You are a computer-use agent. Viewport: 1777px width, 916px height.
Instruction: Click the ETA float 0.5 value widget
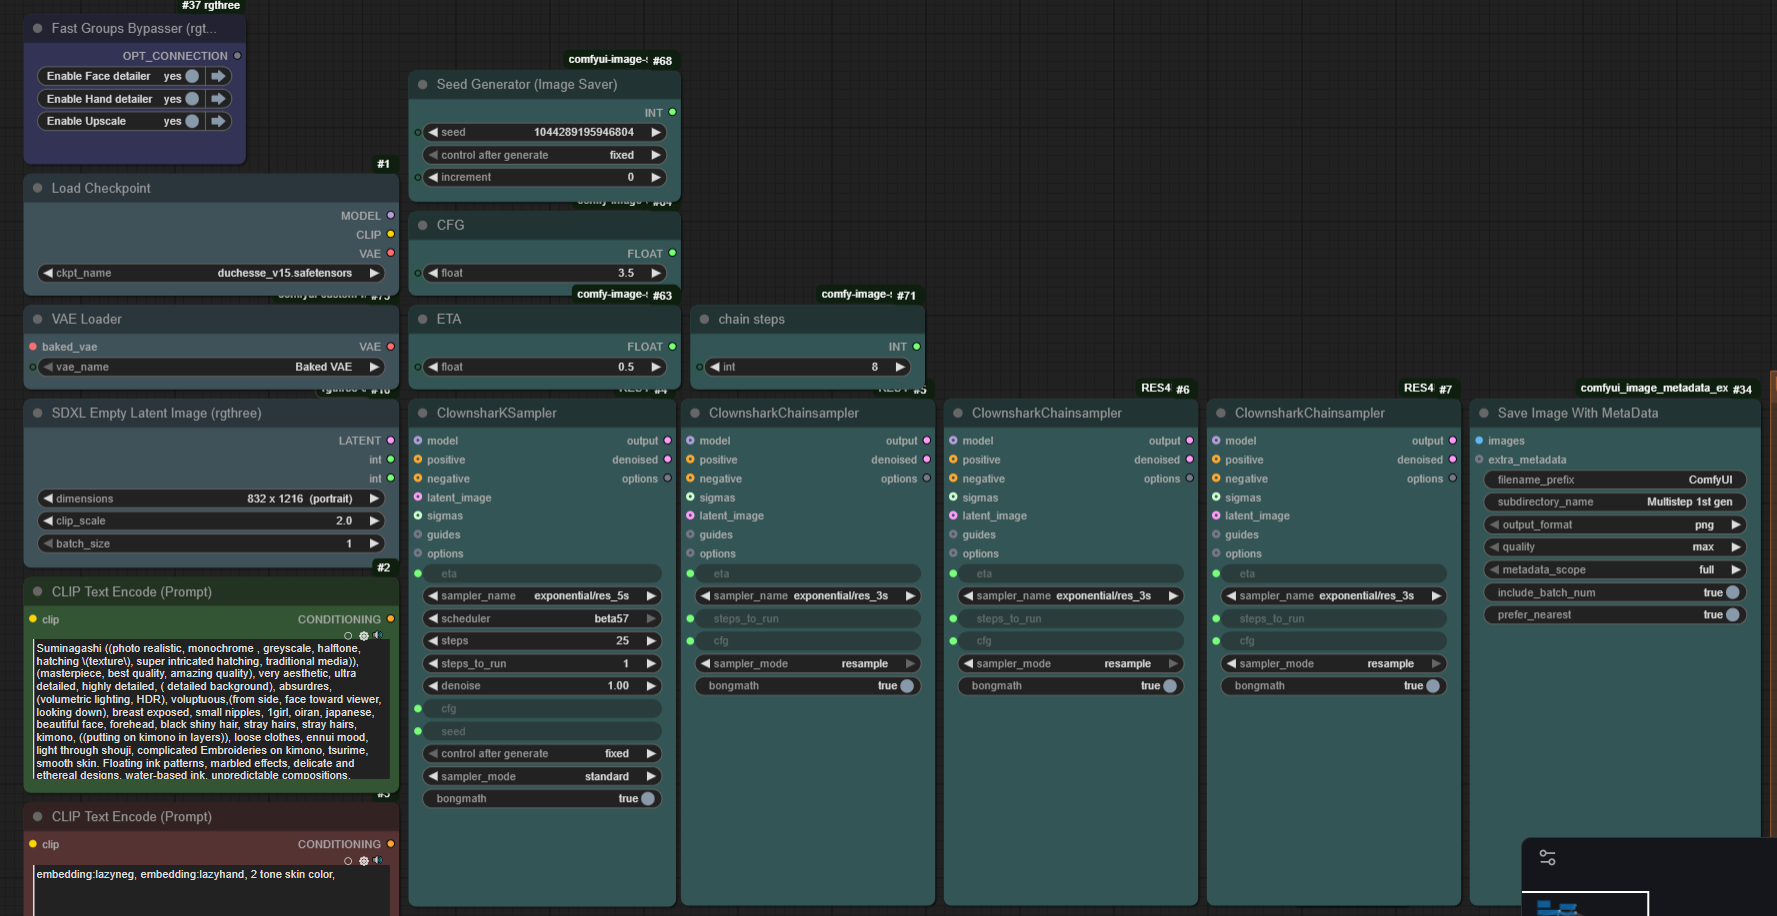(544, 367)
